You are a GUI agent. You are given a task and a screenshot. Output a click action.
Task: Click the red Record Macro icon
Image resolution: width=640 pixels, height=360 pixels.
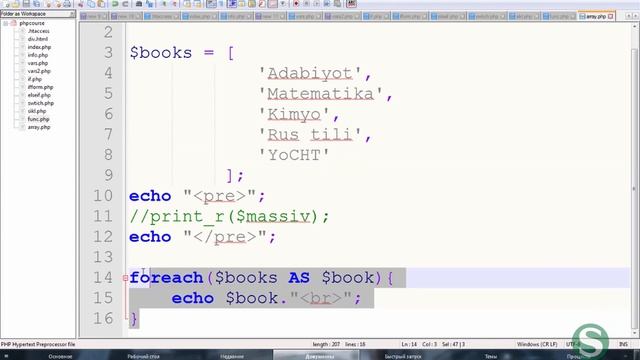click(x=296, y=4)
